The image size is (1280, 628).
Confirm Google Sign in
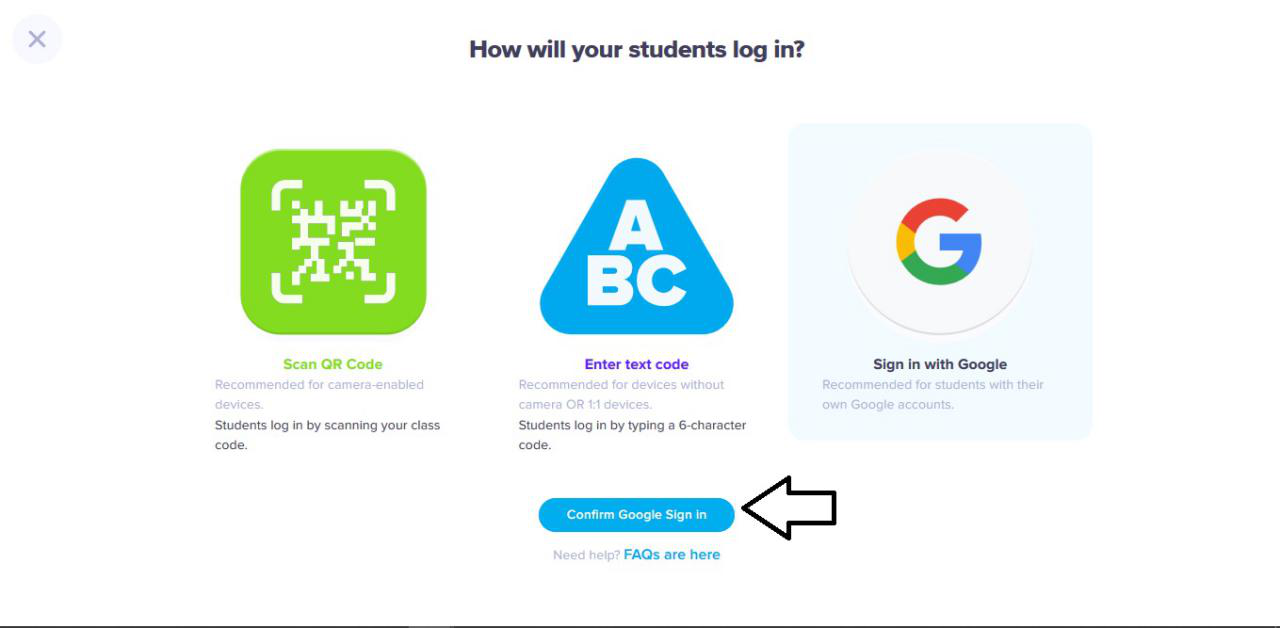(x=637, y=515)
